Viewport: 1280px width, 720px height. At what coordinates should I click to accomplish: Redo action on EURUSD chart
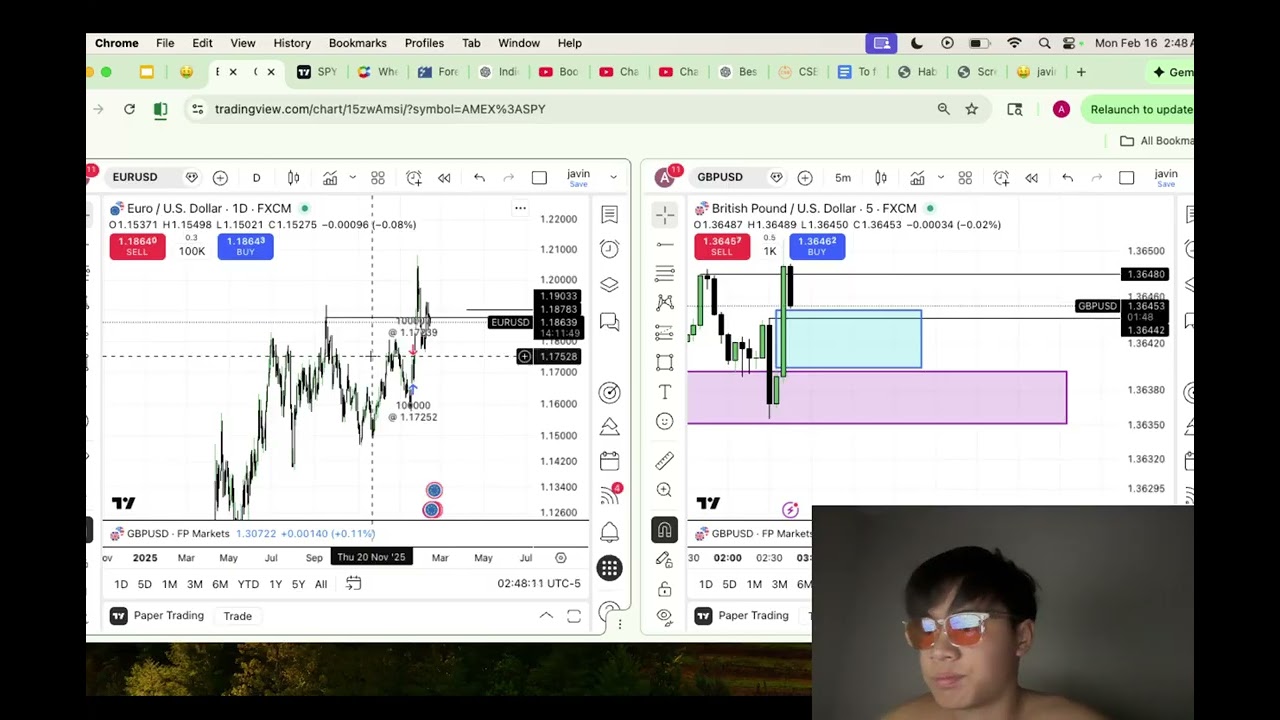click(508, 178)
